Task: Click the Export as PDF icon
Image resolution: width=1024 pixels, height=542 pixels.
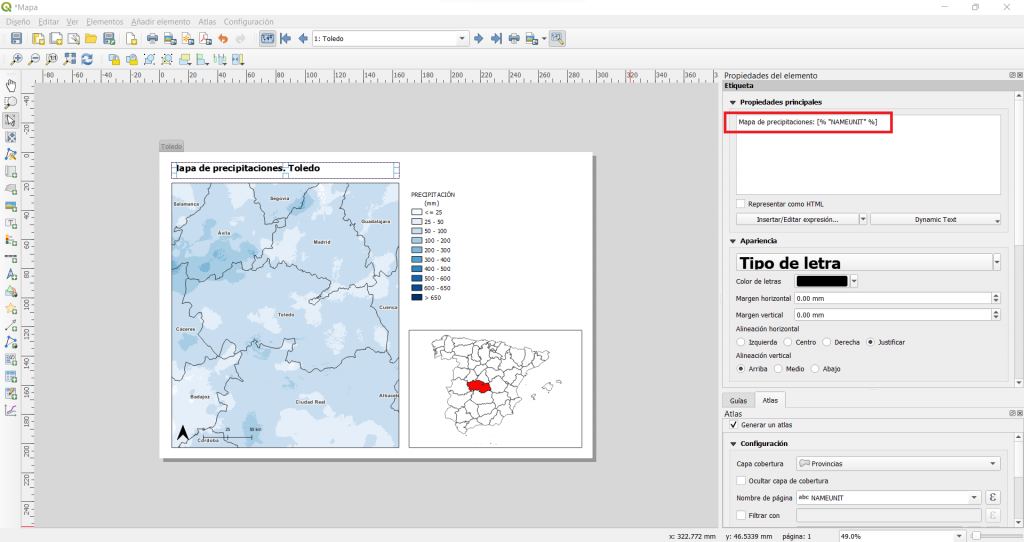Action: click(x=205, y=39)
